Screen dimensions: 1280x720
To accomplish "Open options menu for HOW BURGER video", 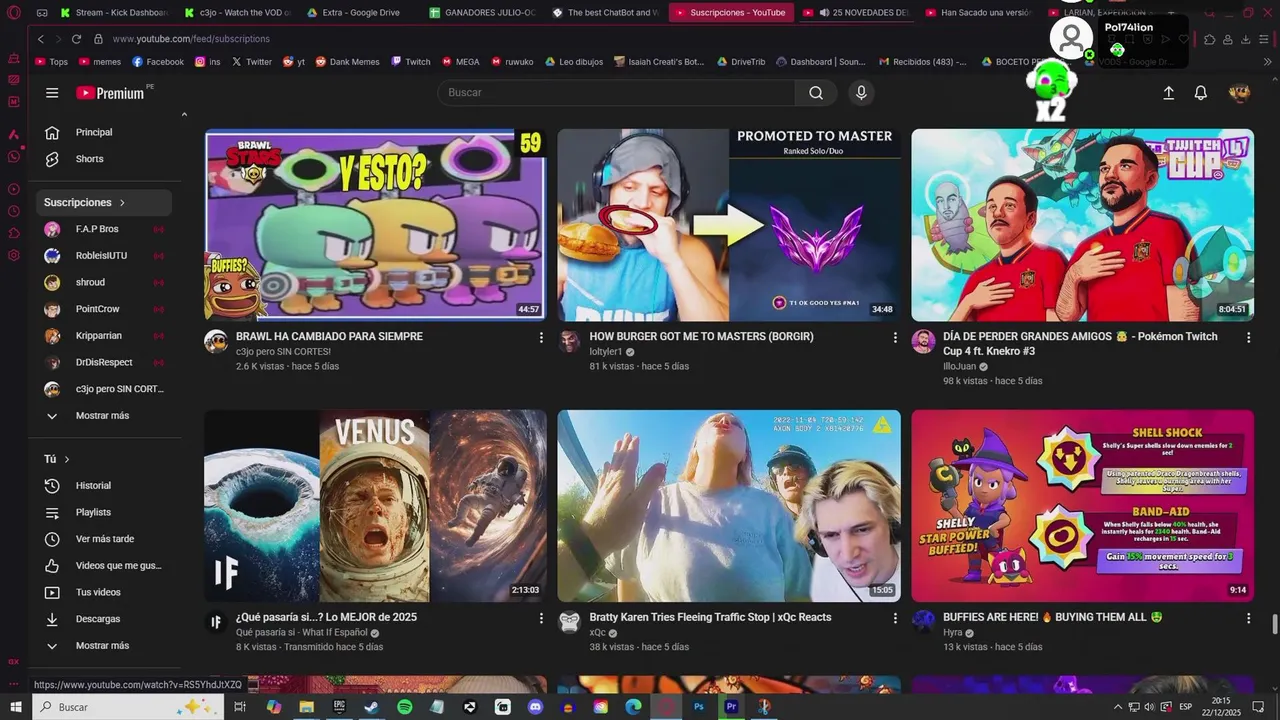I will (x=895, y=338).
